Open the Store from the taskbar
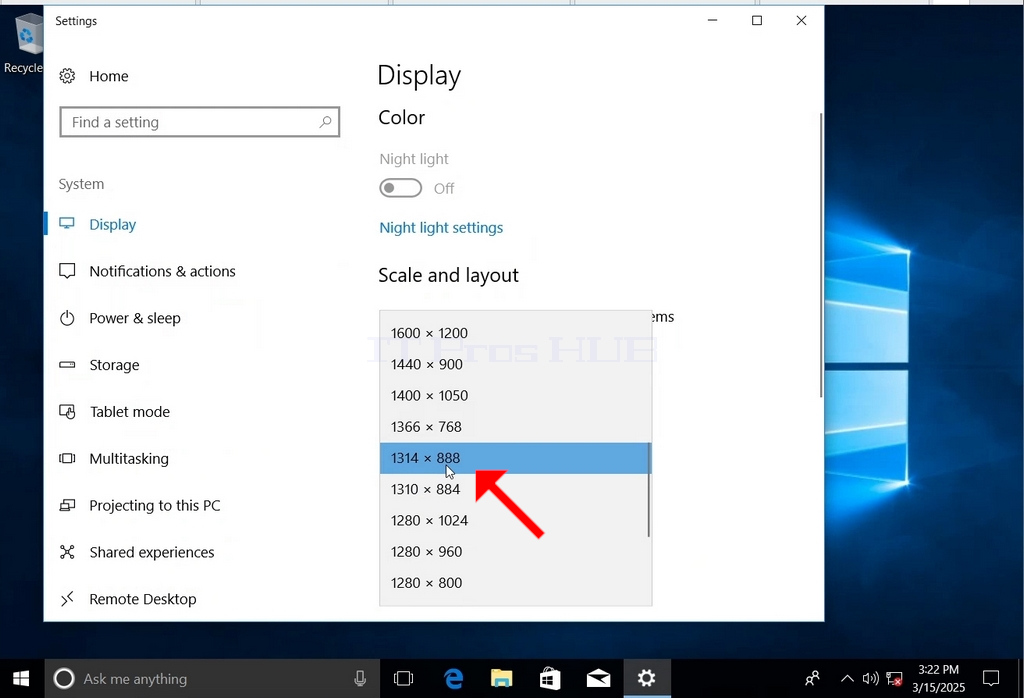1024x698 pixels. pos(550,678)
